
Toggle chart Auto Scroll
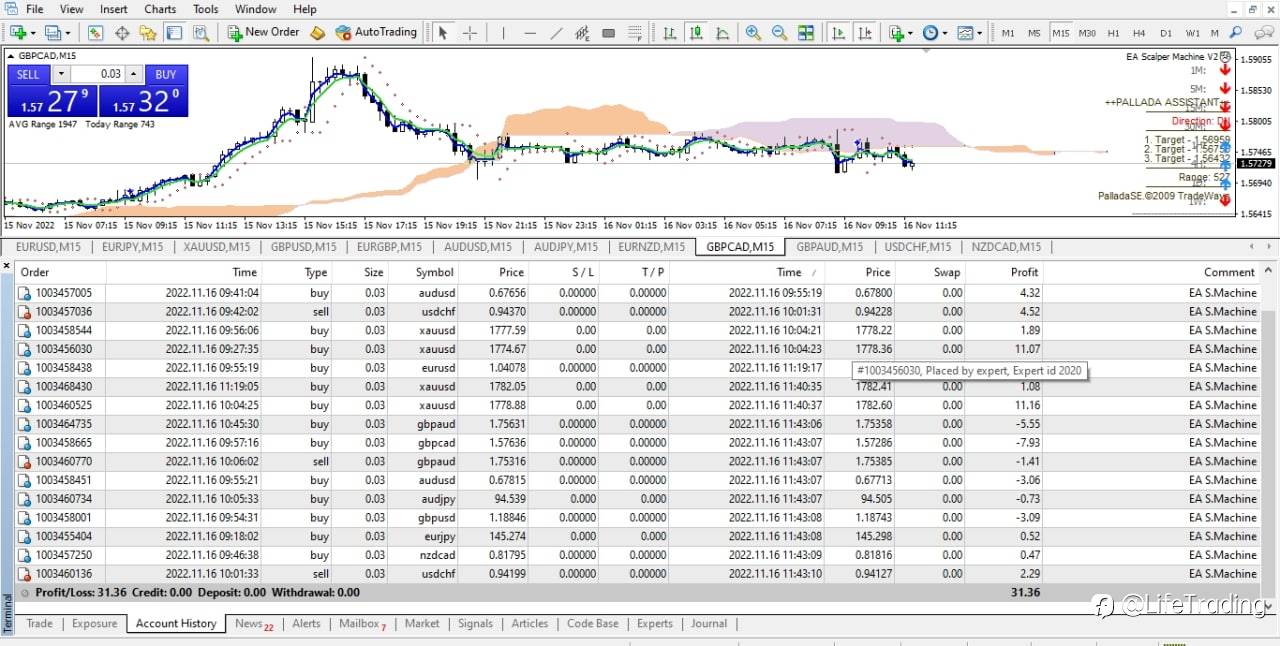pos(838,33)
